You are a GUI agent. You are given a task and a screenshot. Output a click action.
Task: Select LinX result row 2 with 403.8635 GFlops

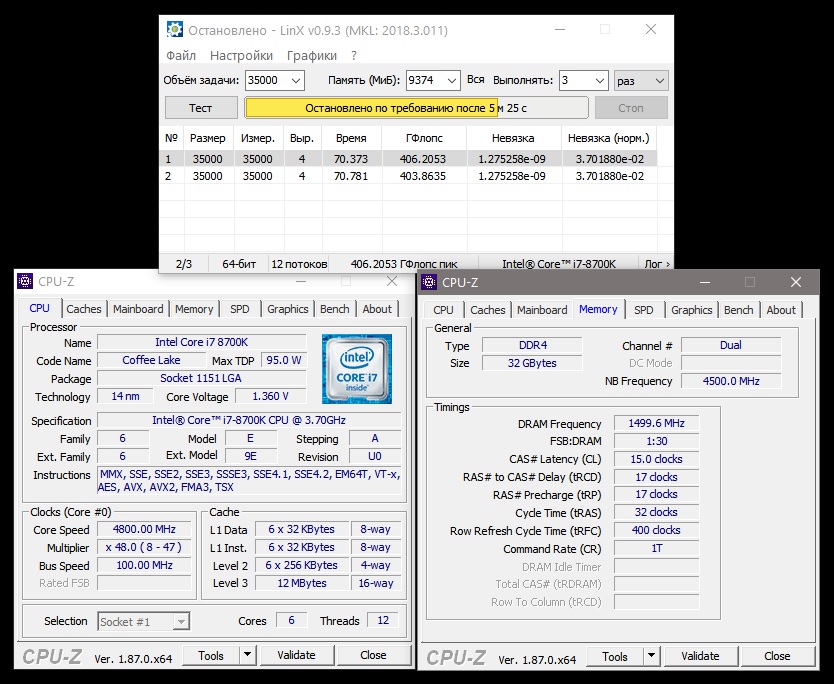coord(408,176)
